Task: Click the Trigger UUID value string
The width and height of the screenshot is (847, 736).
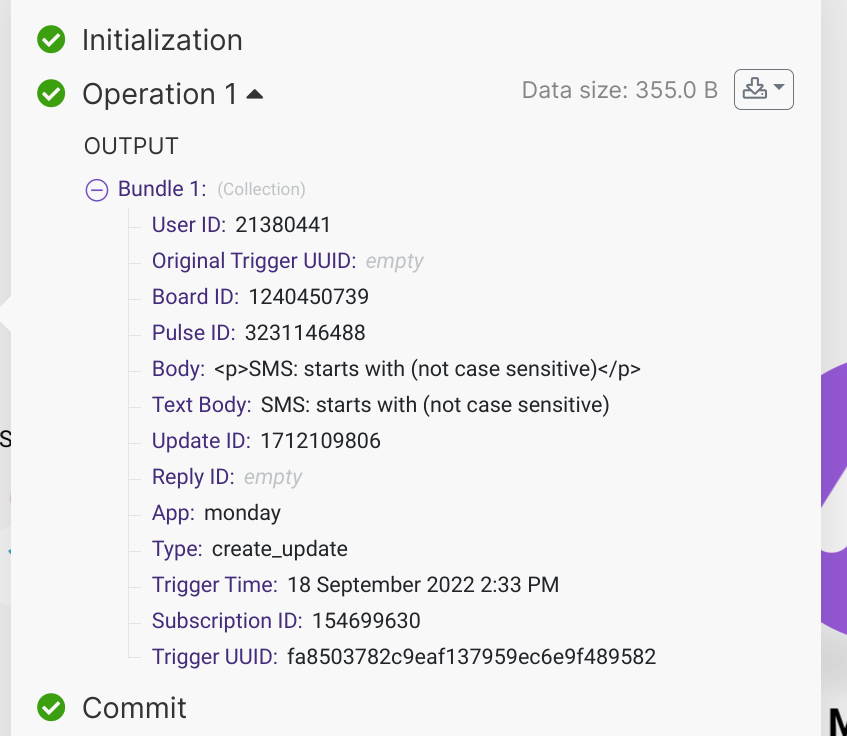Action: tap(472, 657)
